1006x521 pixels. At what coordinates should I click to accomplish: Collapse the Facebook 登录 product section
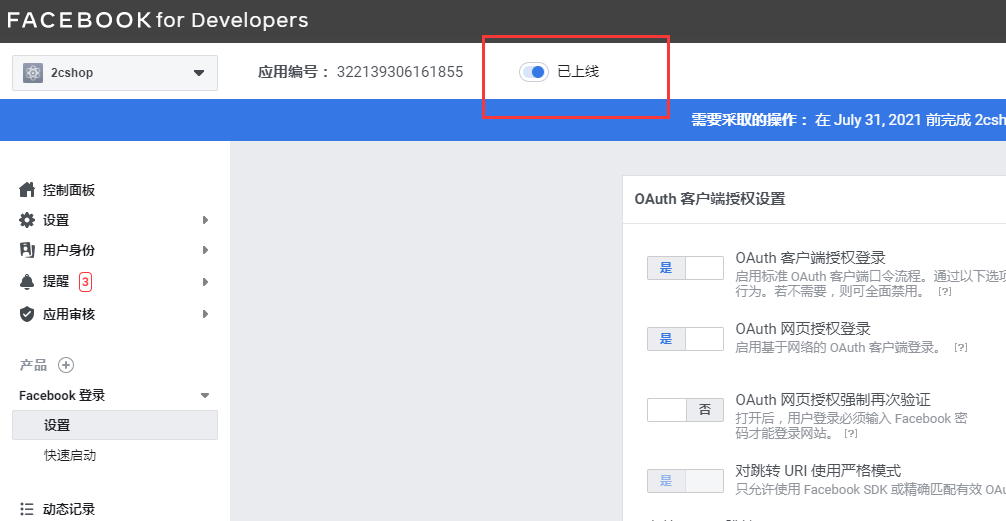(205, 395)
